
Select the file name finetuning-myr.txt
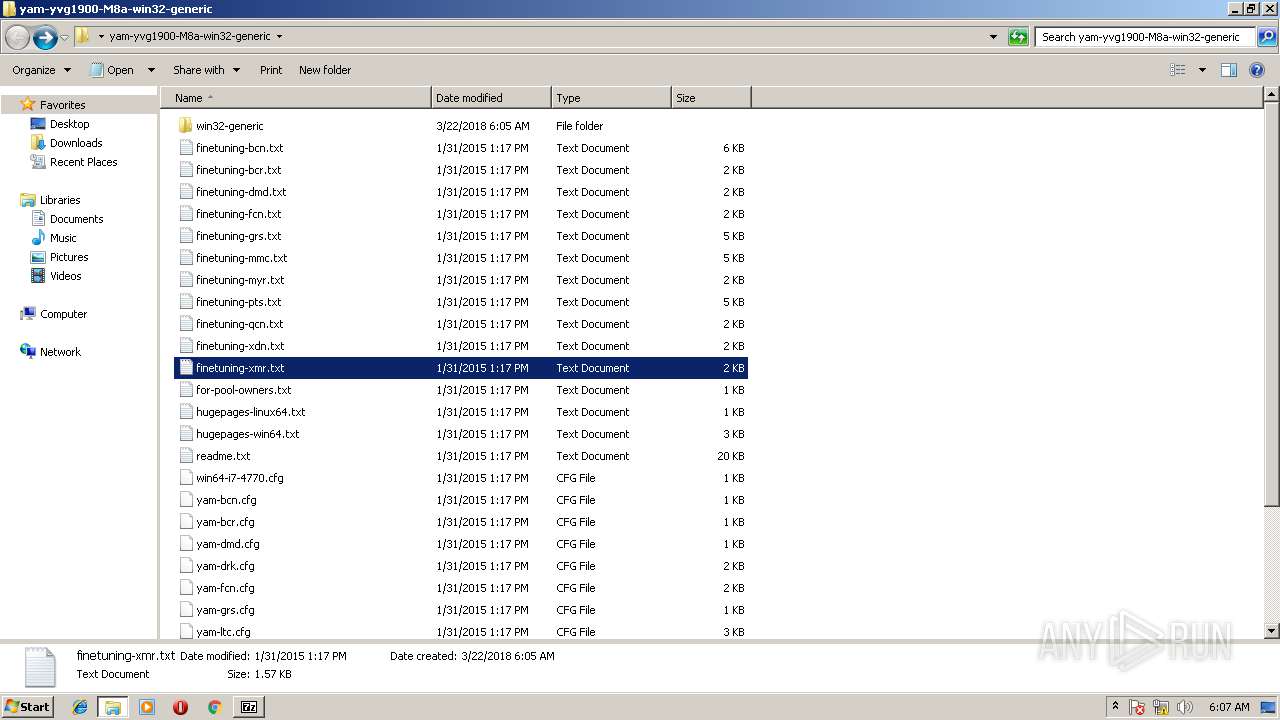coord(240,280)
